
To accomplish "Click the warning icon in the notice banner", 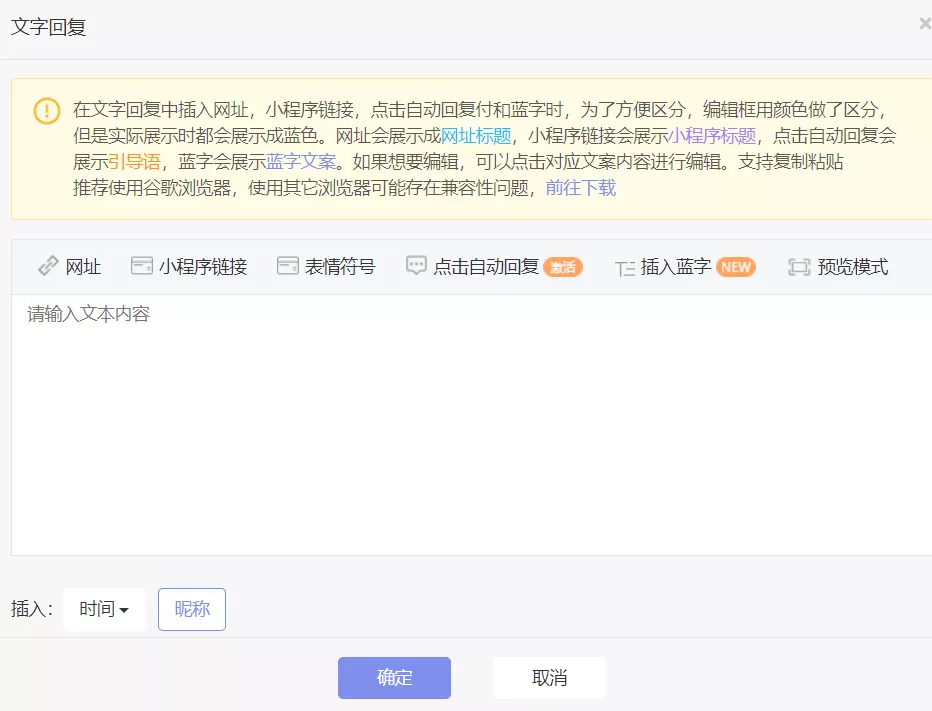I will pyautogui.click(x=46, y=112).
